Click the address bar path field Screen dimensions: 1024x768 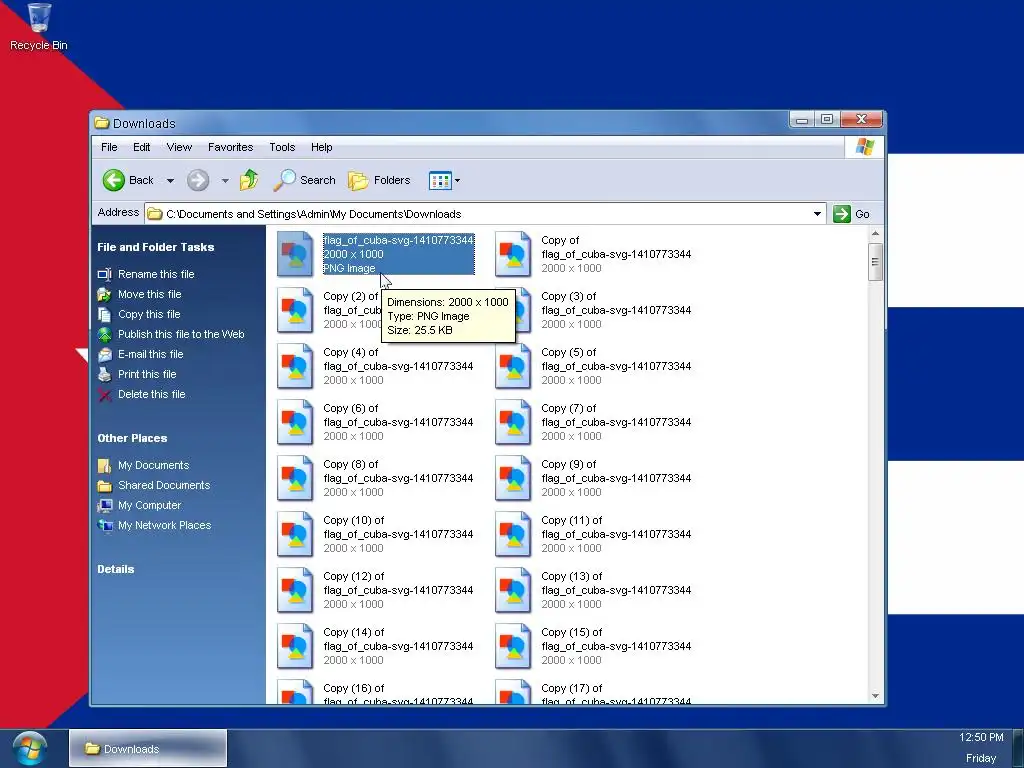point(483,214)
